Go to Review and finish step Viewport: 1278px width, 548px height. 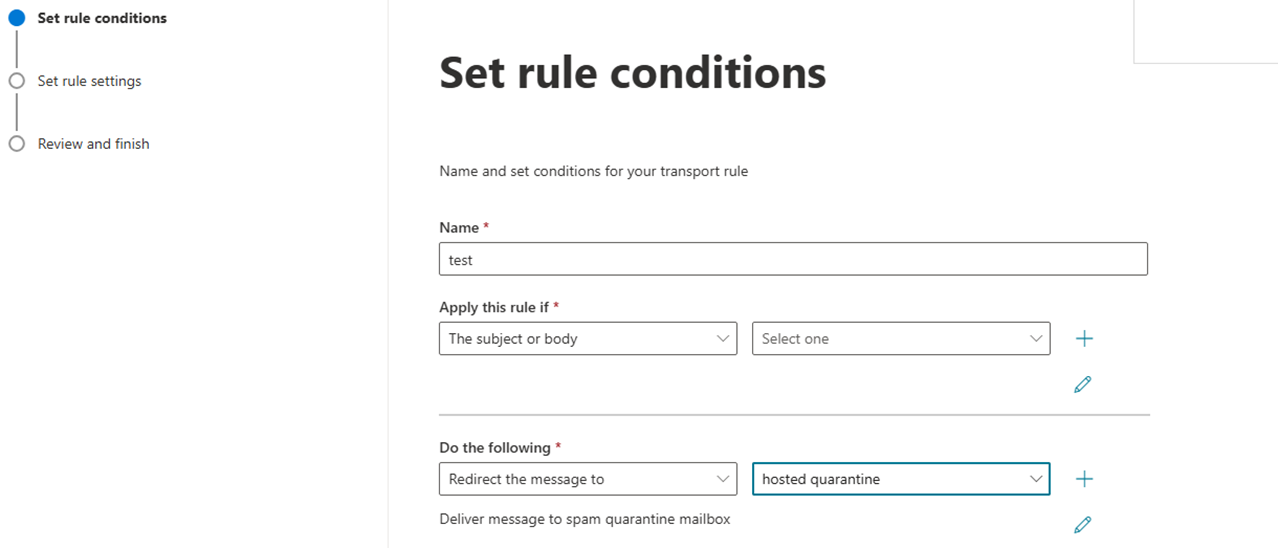tap(93, 144)
